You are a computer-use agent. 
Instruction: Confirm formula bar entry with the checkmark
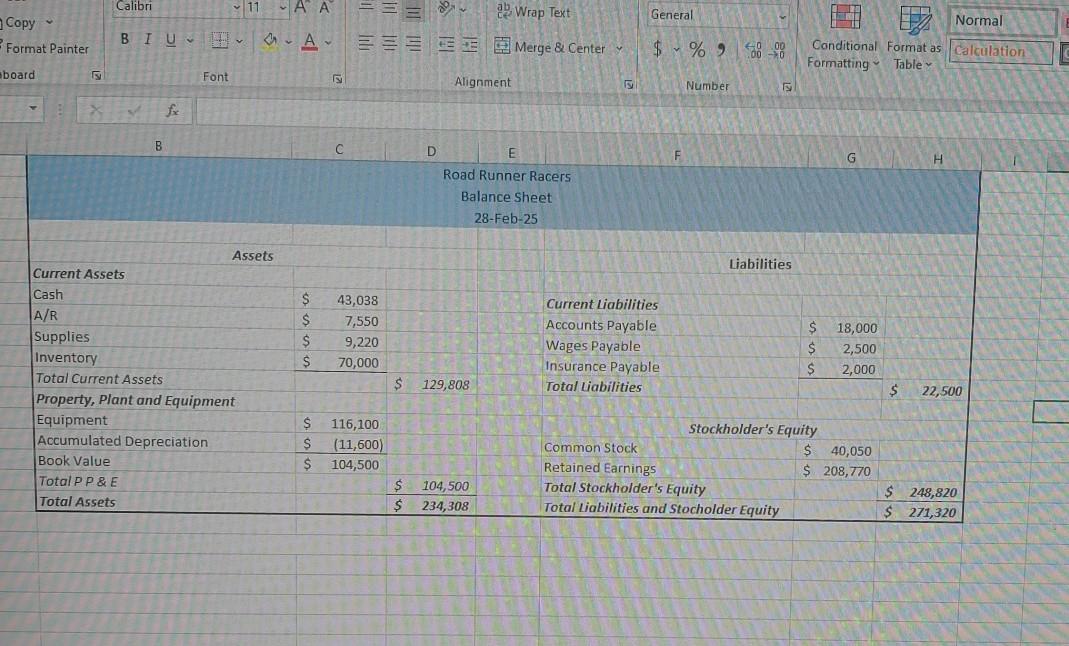(134, 109)
